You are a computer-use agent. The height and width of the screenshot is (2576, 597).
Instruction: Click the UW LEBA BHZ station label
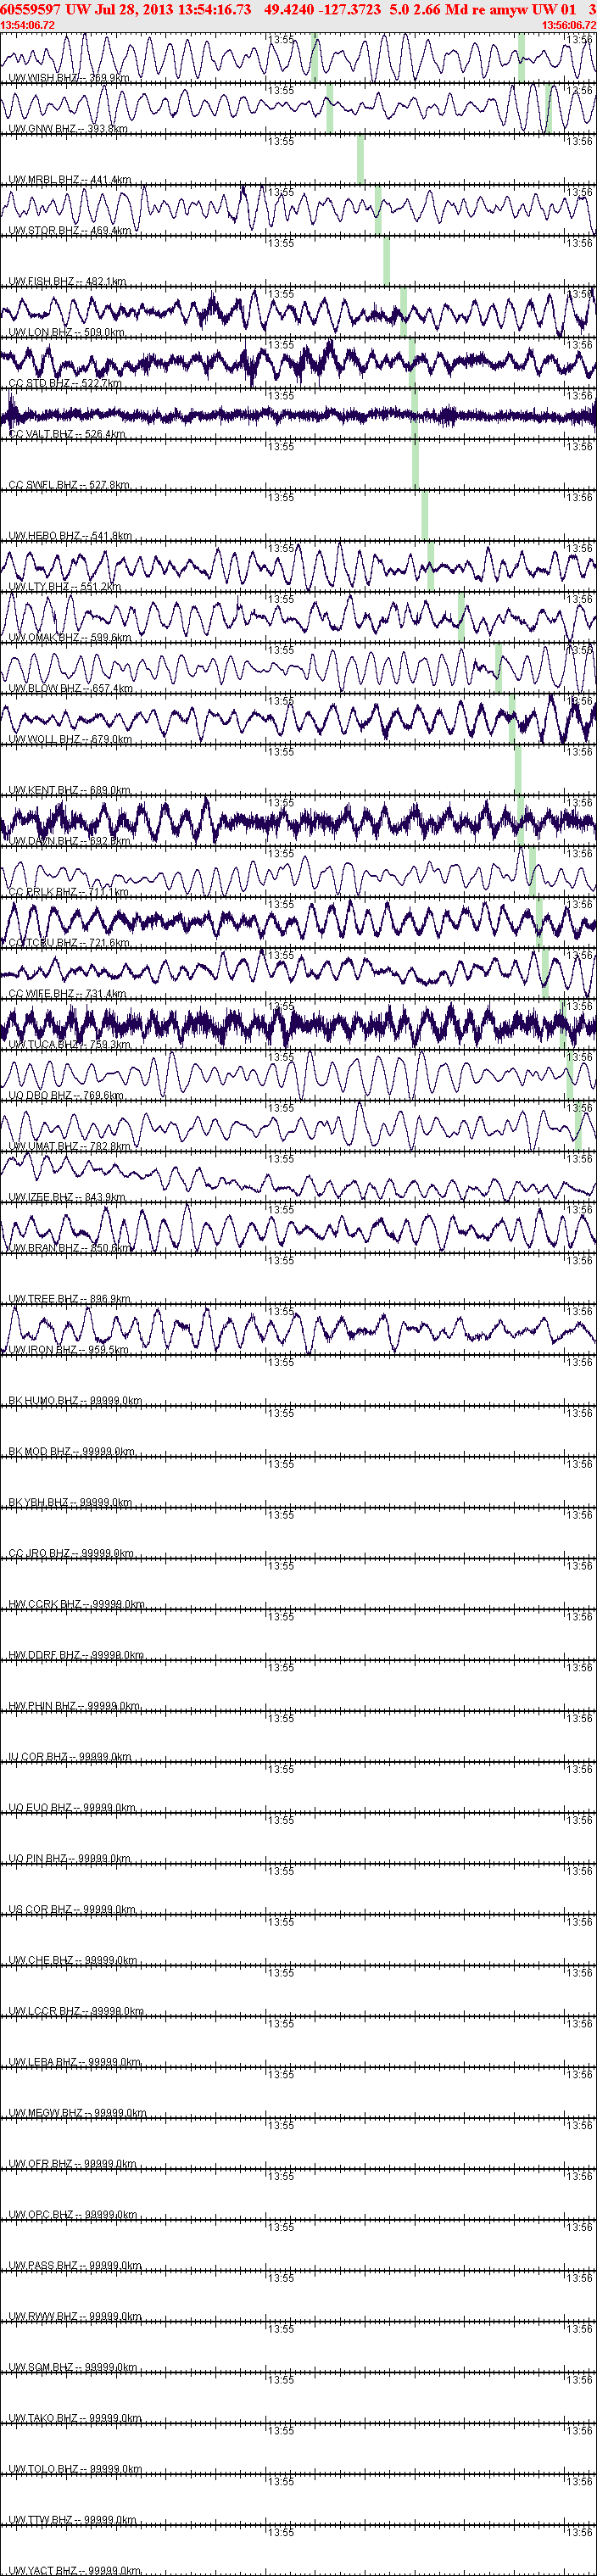point(74,2064)
